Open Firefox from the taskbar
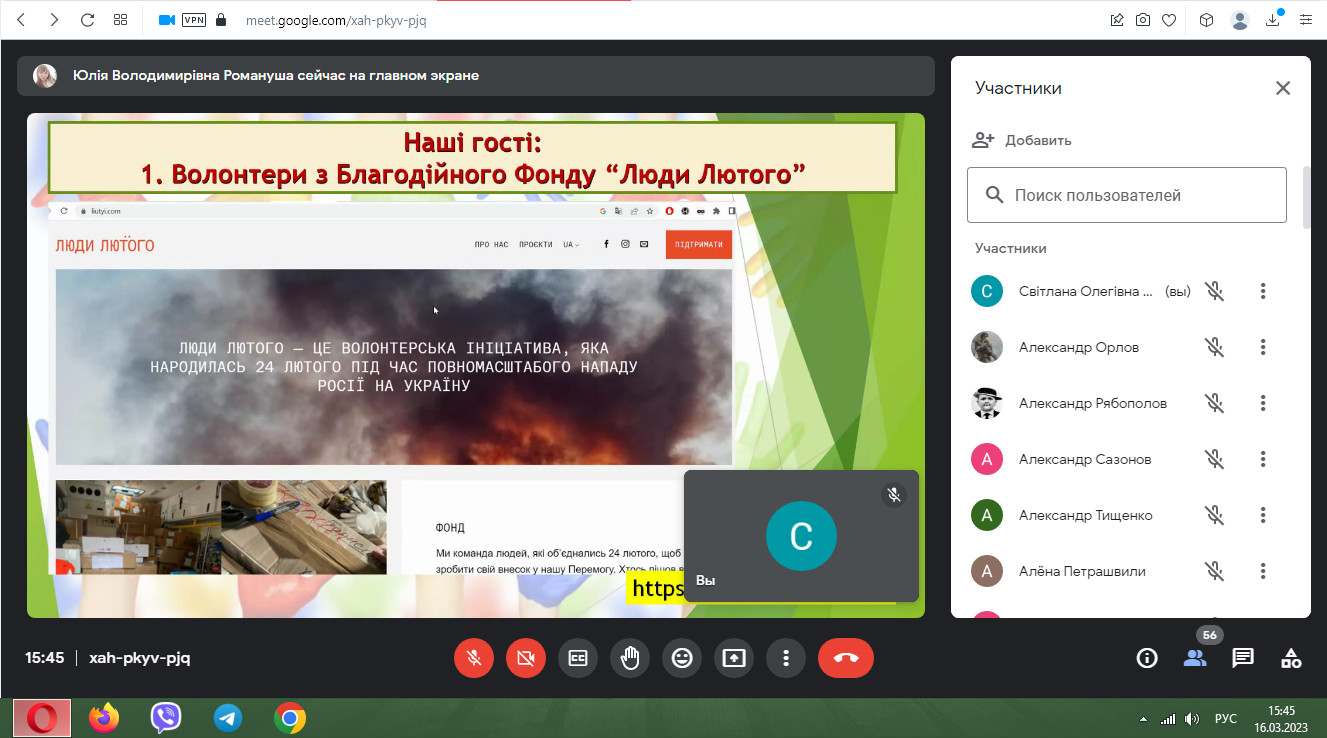This screenshot has height=738, width=1327. [104, 718]
